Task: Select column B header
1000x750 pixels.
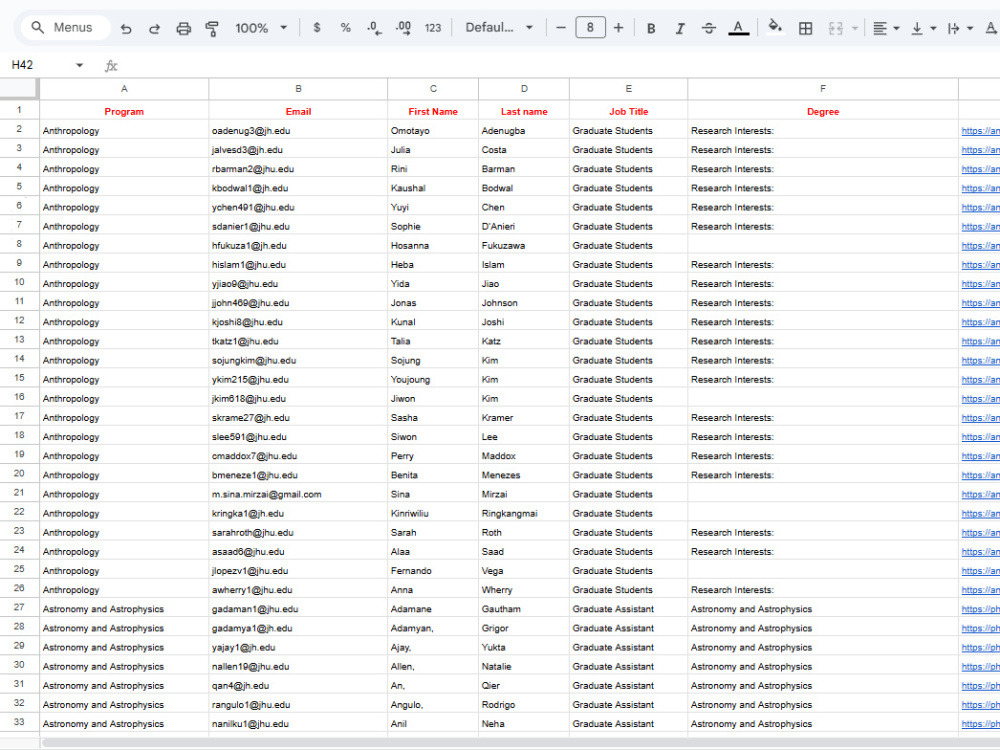Action: click(298, 89)
